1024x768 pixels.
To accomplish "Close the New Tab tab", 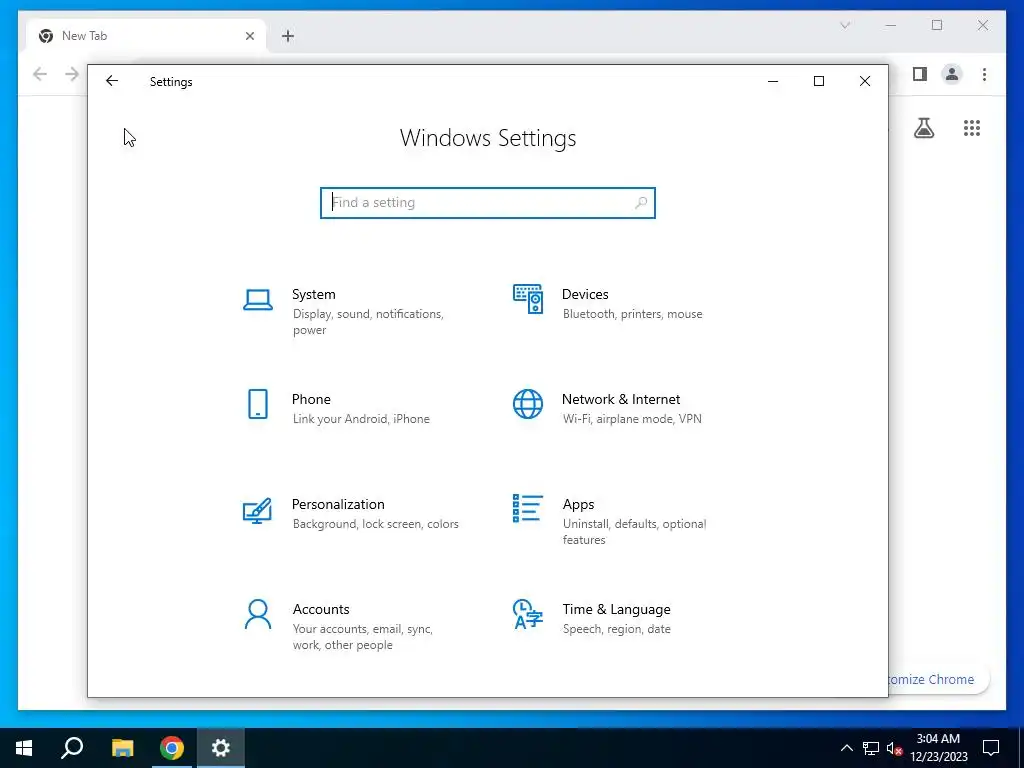I will tap(249, 36).
